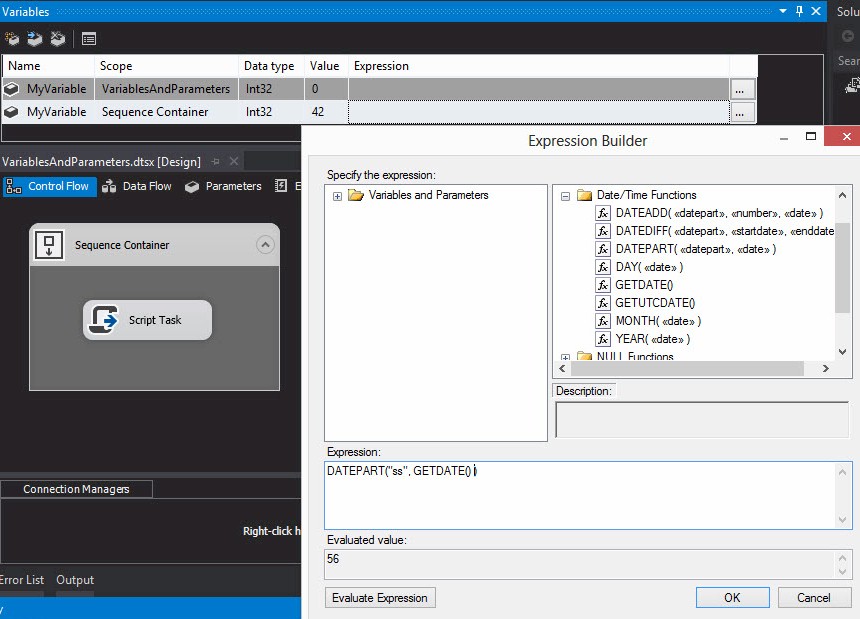Expand the NULL Functions node

click(x=565, y=357)
